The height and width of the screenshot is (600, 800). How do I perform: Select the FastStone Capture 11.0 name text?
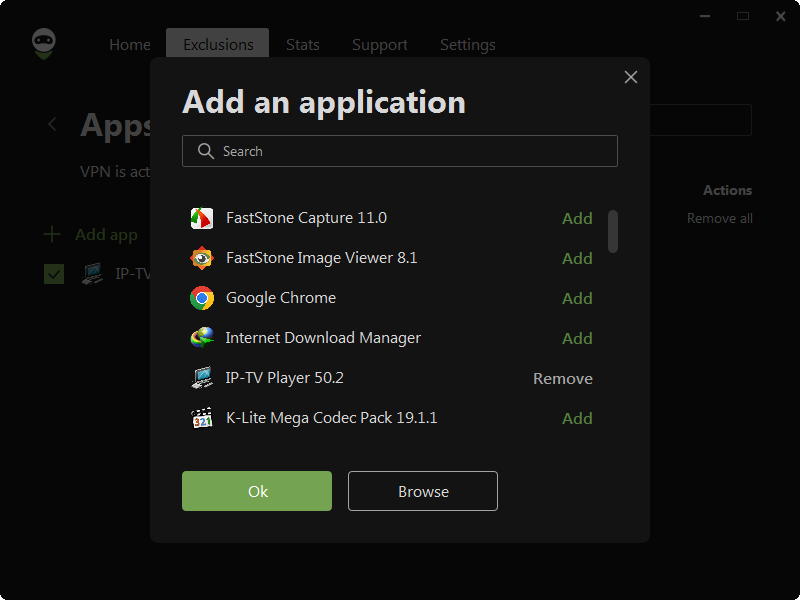306,218
